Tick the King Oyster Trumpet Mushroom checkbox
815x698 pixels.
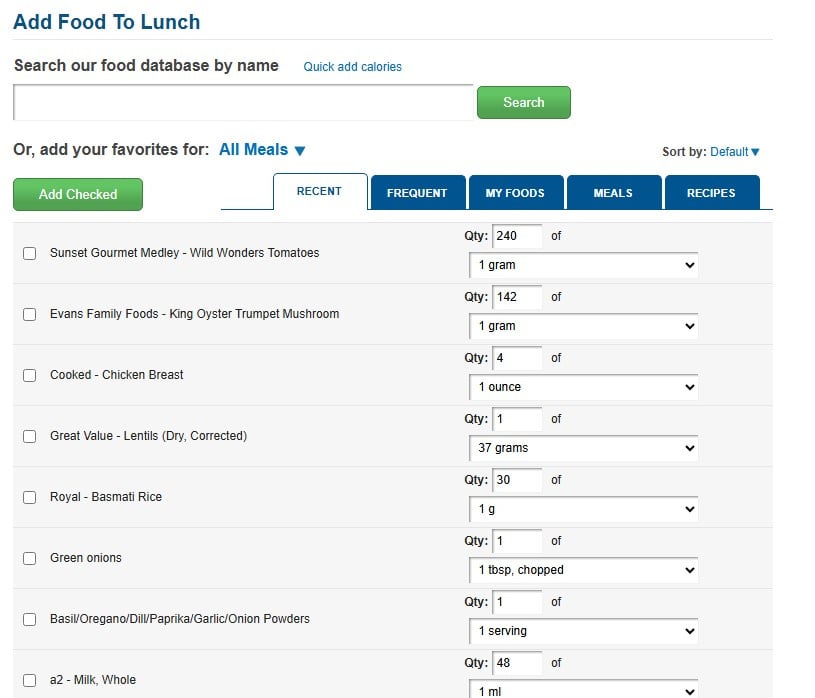click(x=30, y=314)
